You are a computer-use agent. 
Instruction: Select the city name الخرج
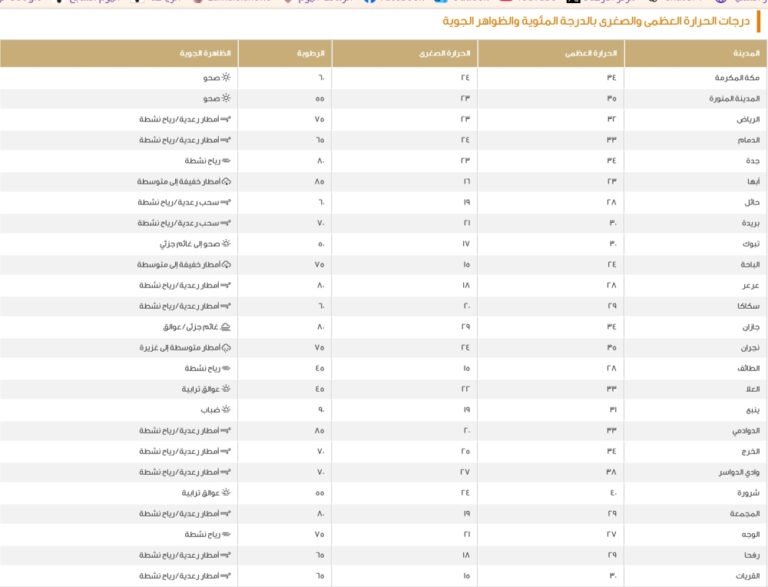[751, 452]
